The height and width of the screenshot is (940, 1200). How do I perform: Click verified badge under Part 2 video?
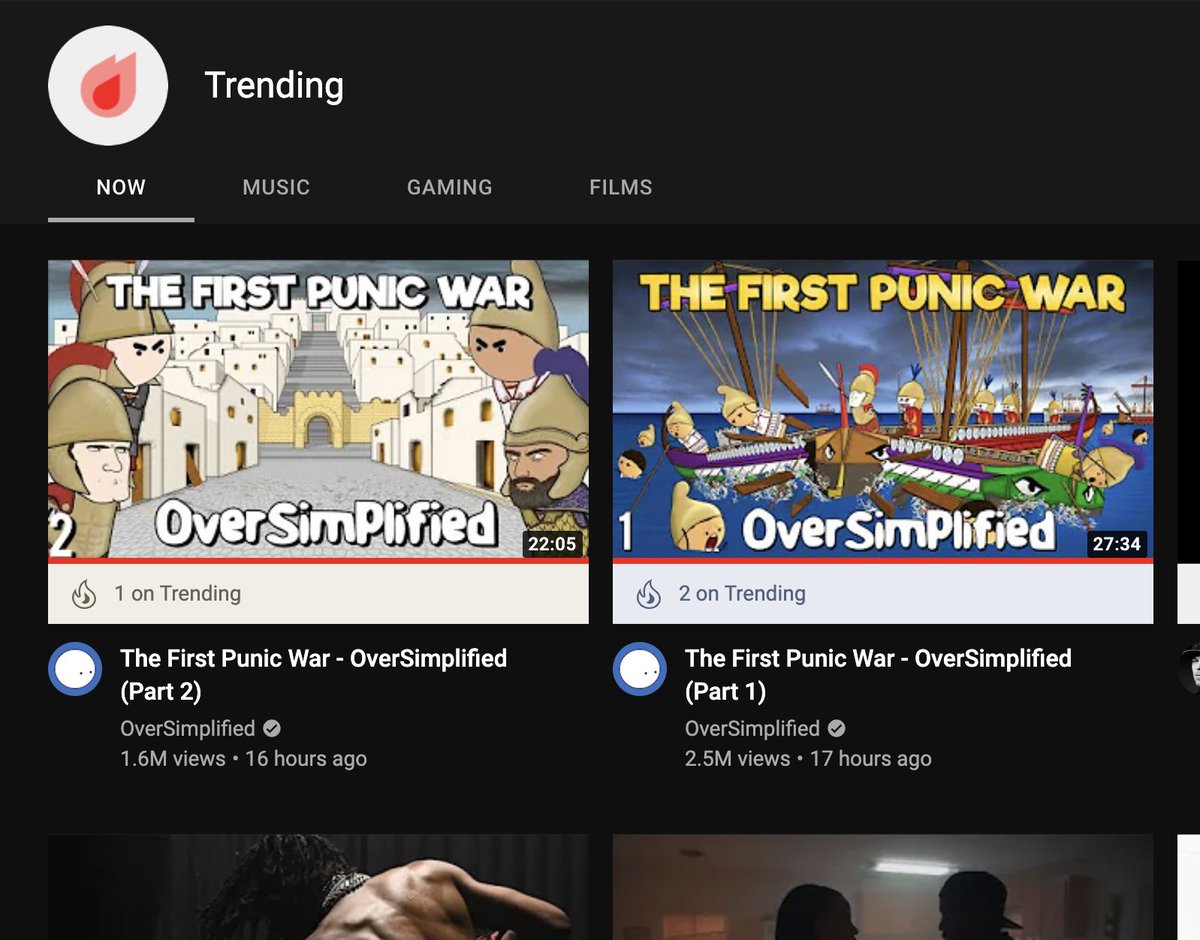272,728
